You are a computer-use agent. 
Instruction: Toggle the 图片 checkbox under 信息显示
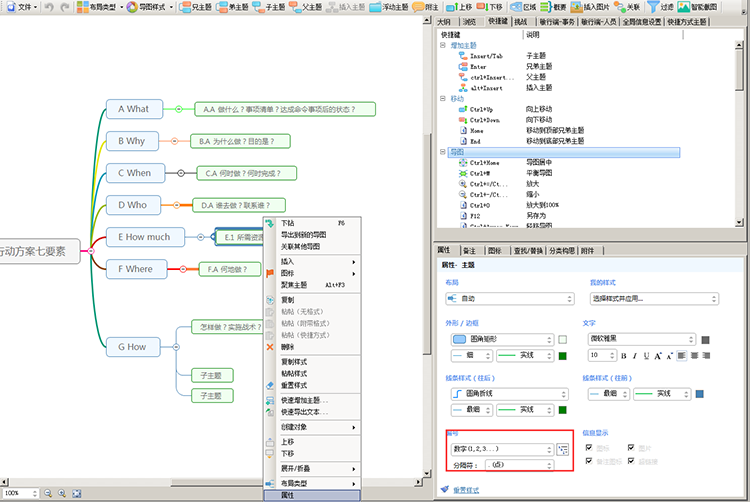(629, 448)
